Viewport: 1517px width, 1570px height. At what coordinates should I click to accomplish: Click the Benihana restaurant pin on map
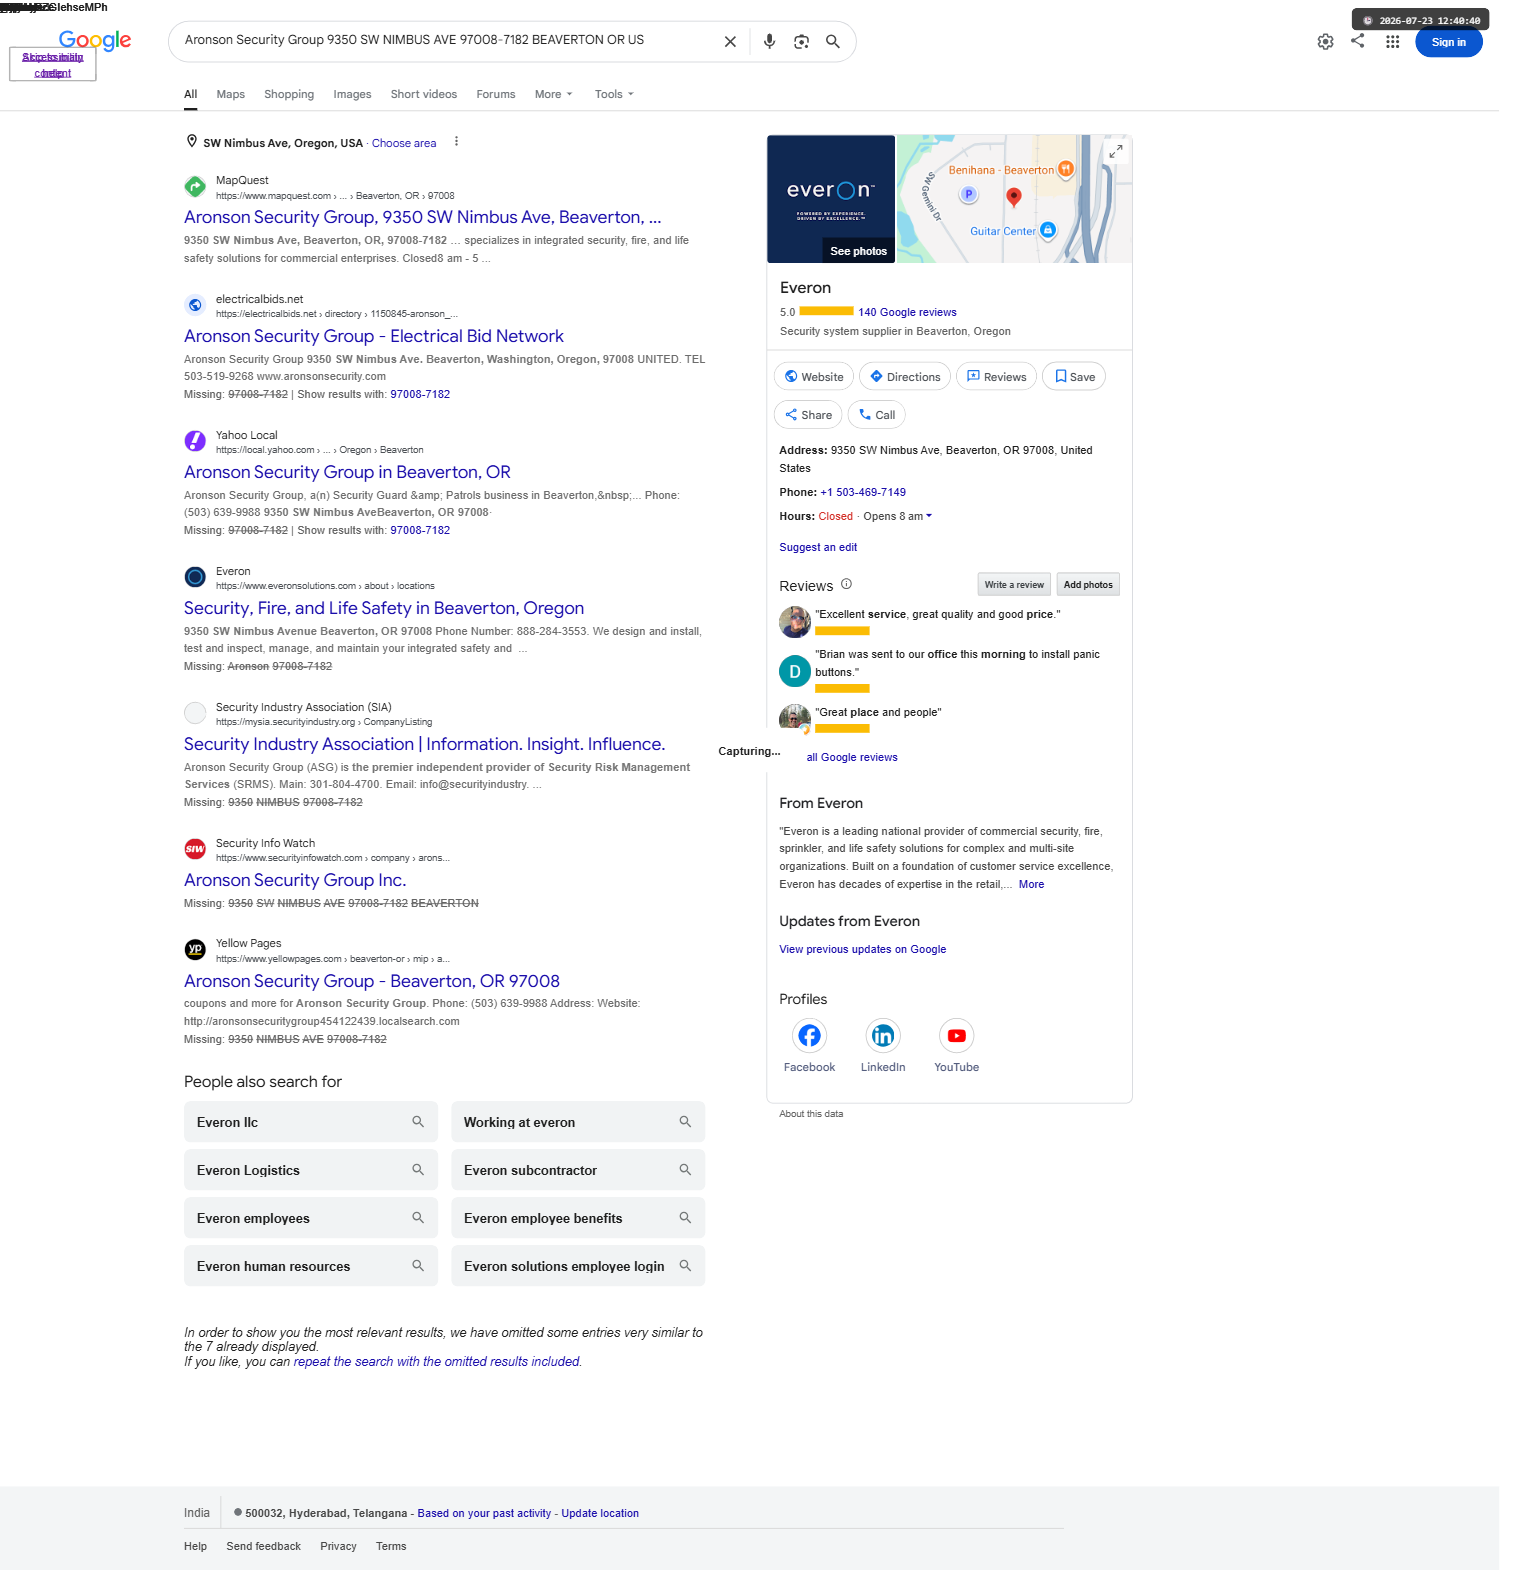tap(1066, 169)
